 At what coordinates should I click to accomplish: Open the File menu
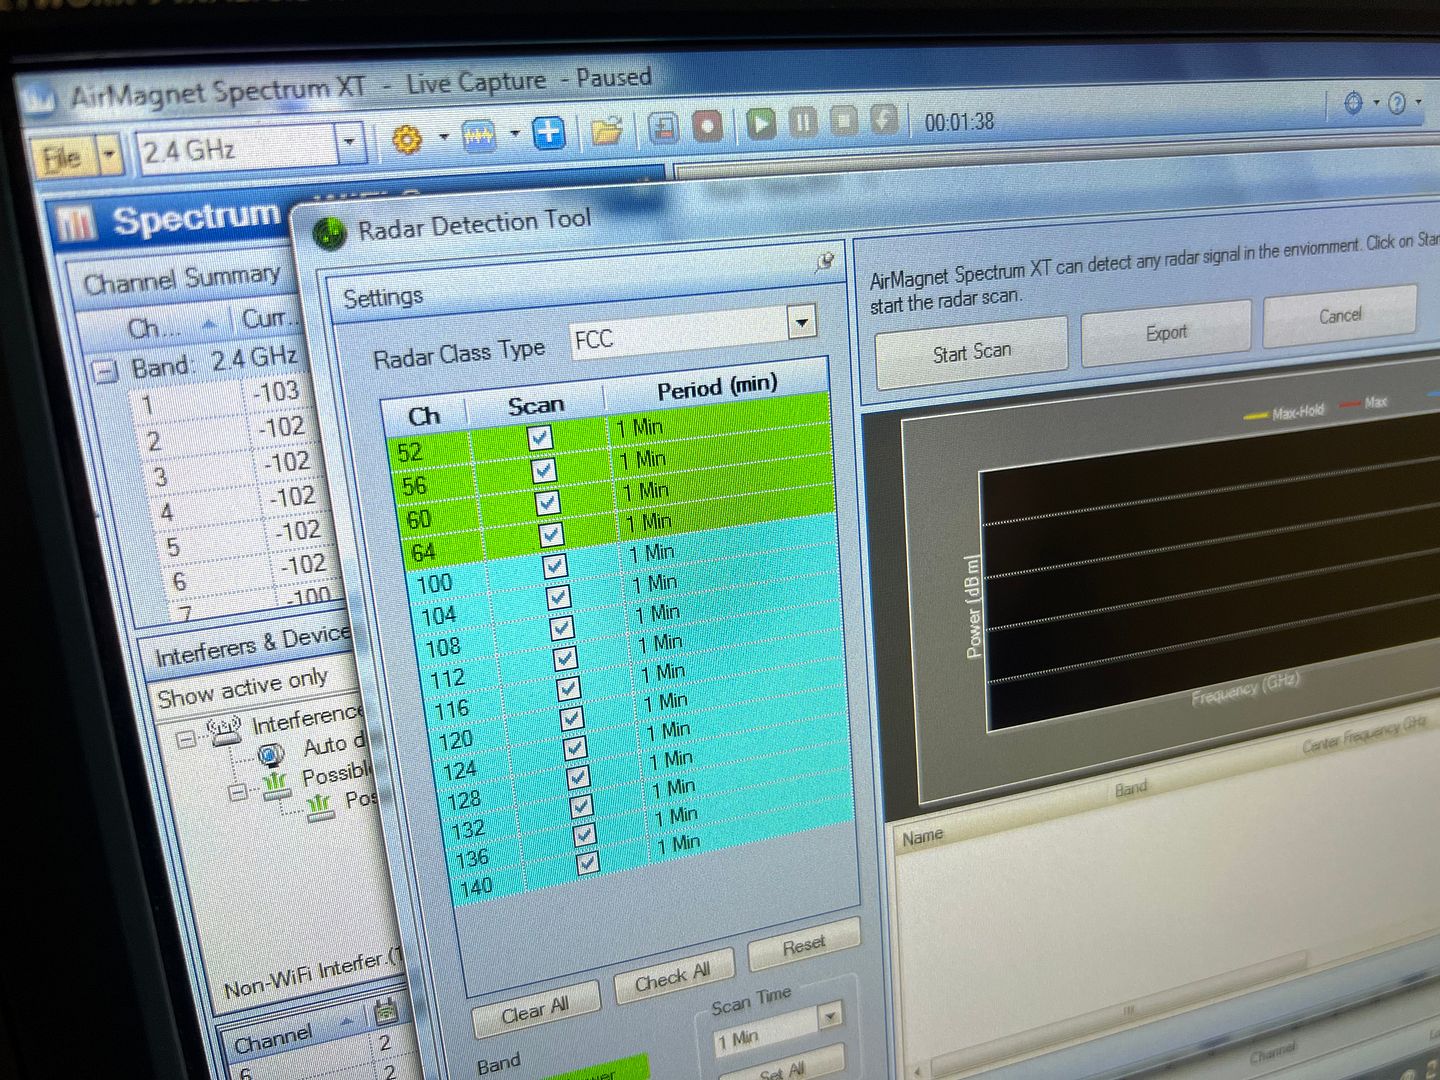[62, 158]
